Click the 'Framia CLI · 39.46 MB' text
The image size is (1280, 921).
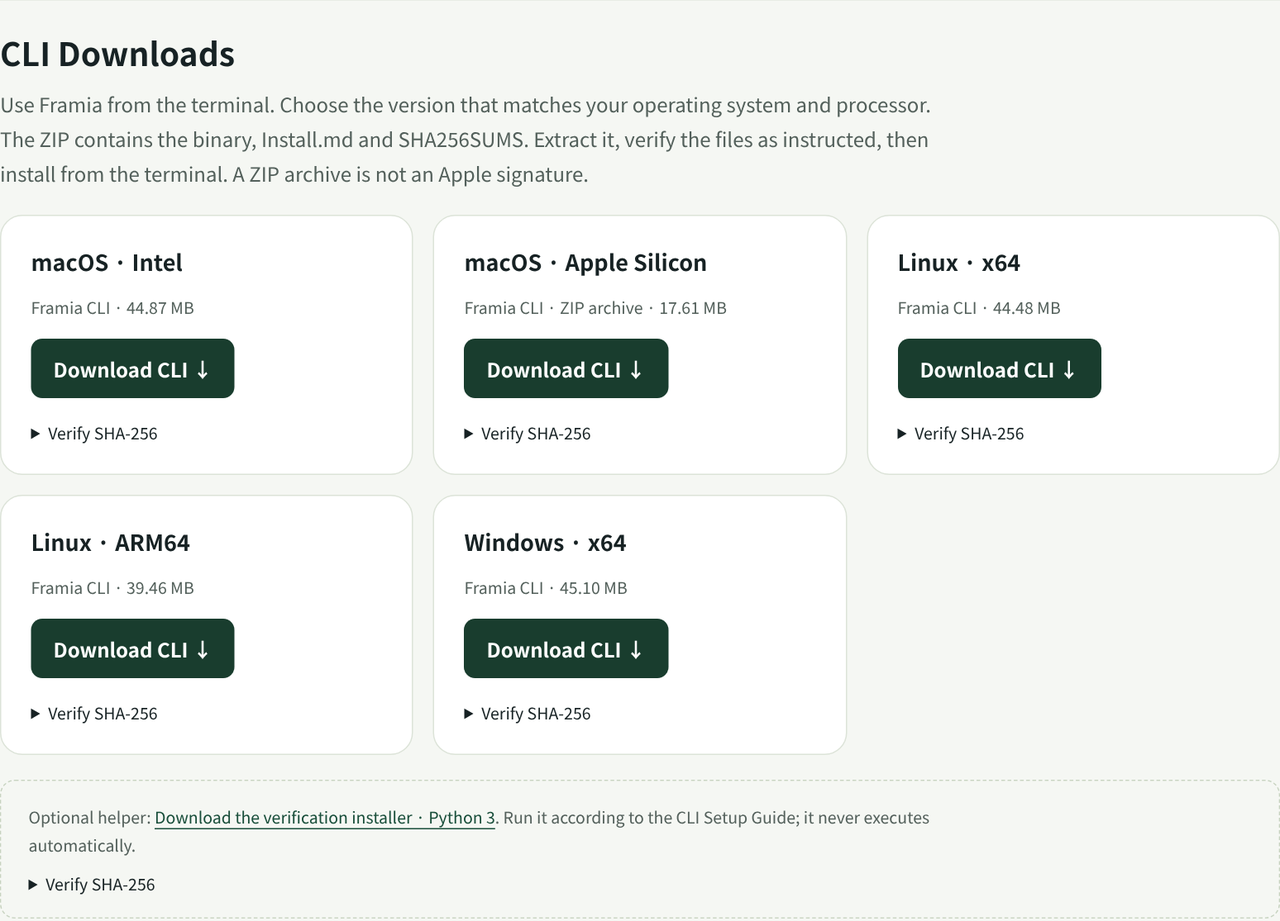pyautogui.click(x=112, y=588)
